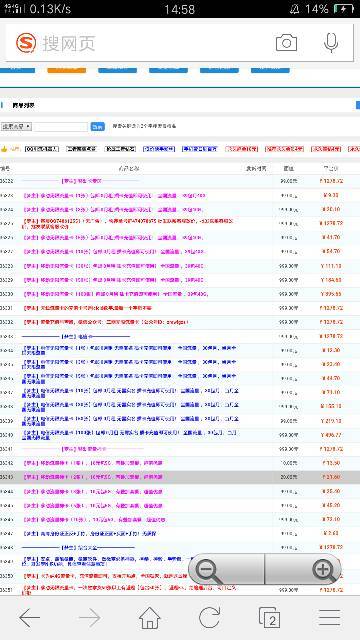Image resolution: width=360 pixels, height=640 pixels.
Task: Select the gray highlighted product row
Action: pyautogui.click(x=180, y=477)
